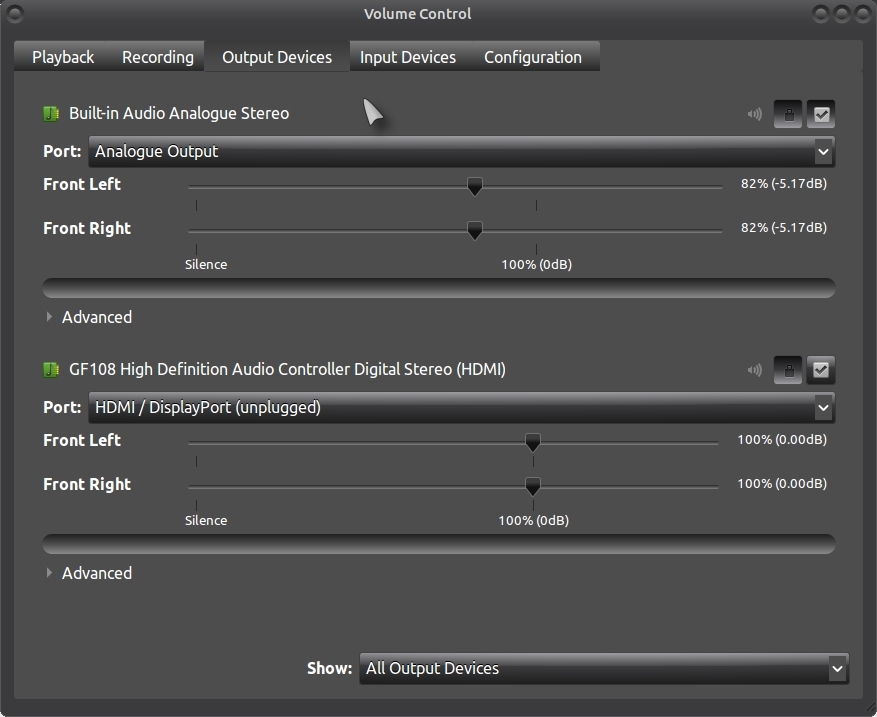Viewport: 877px width, 717px height.
Task: Expand Advanced options for Built-in Audio
Action: click(x=89, y=317)
